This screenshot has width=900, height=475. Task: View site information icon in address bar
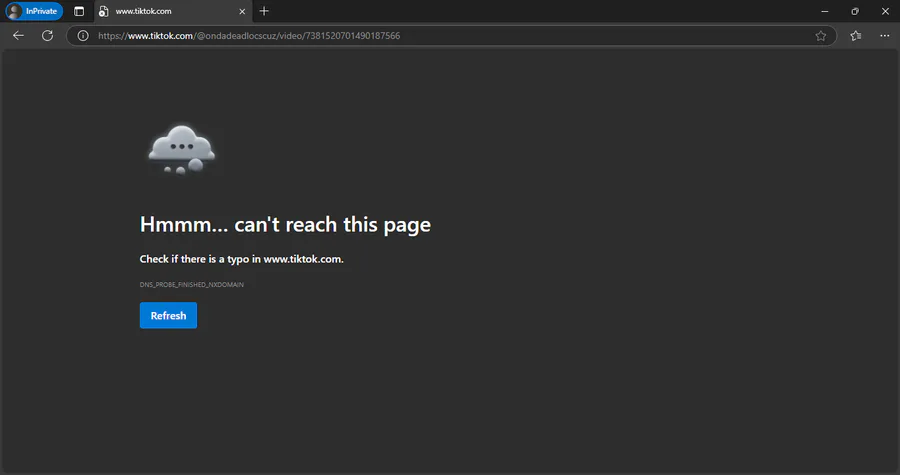tap(83, 36)
